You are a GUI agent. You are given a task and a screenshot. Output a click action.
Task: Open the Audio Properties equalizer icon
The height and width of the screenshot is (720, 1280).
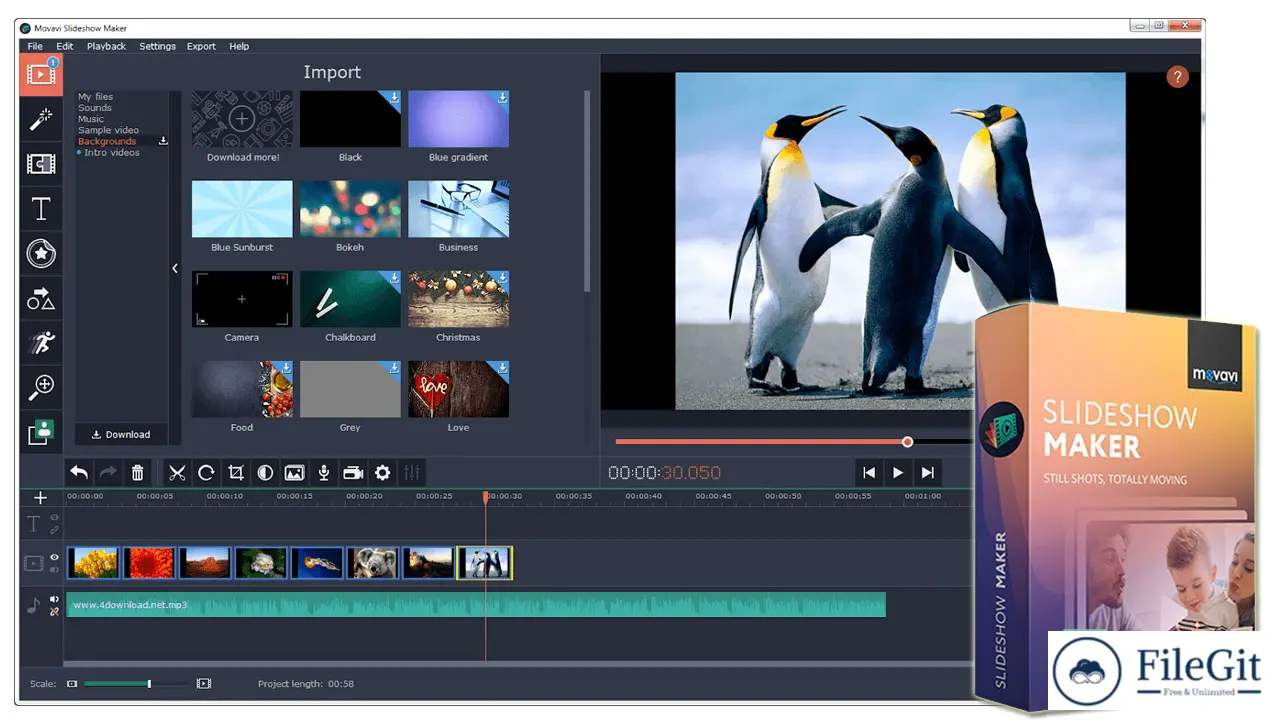tap(411, 473)
